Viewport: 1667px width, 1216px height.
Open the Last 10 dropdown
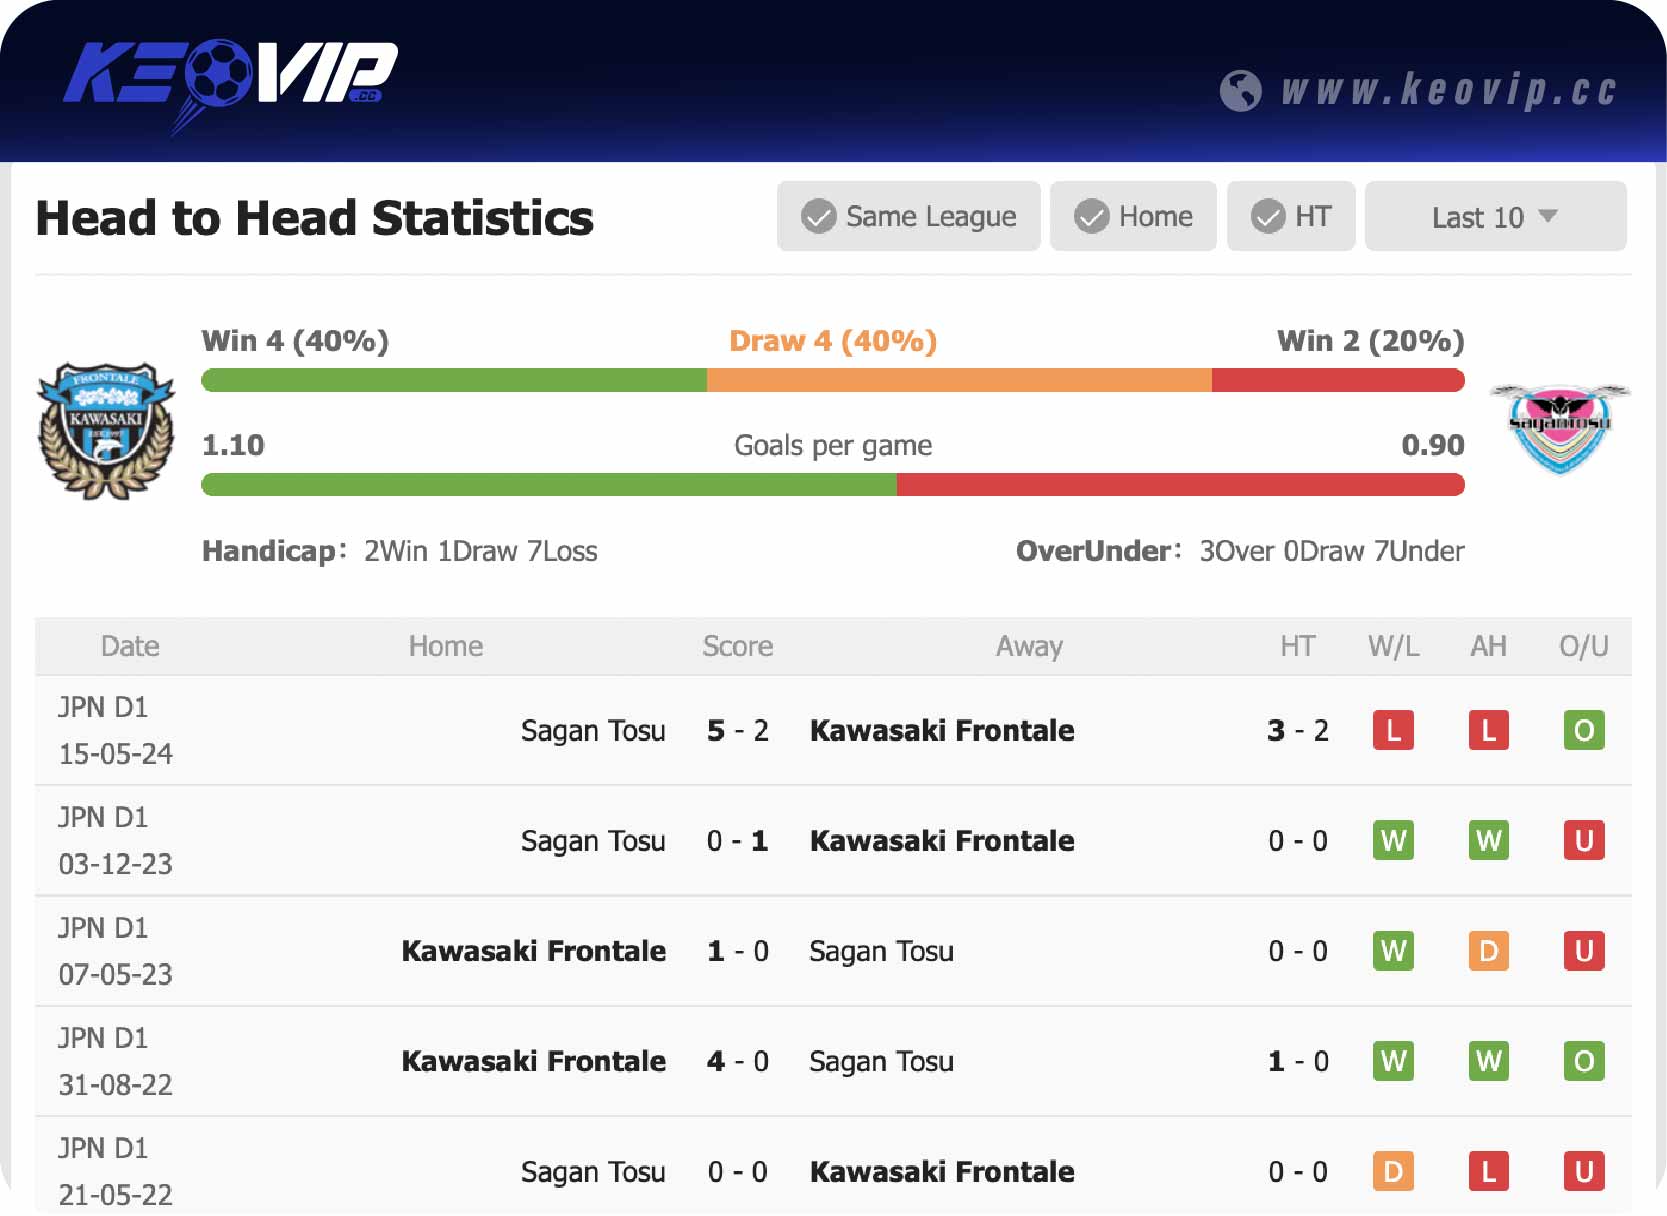pyautogui.click(x=1495, y=216)
